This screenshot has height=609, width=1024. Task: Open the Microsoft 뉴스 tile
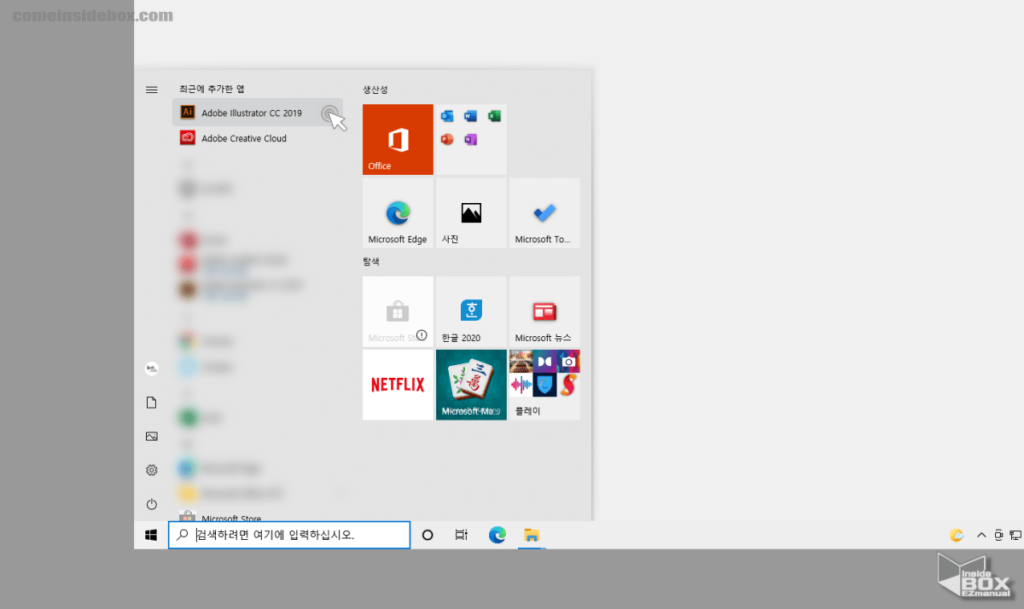[544, 312]
